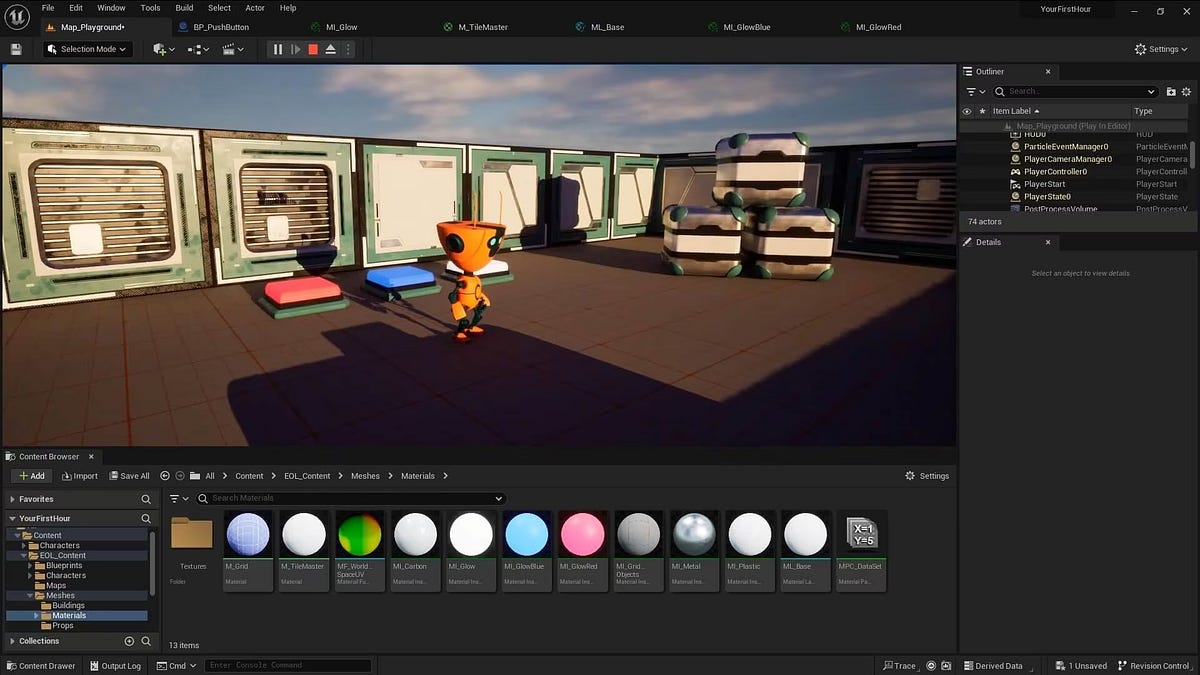Open the Blueprints toolbar icon

tap(193, 49)
